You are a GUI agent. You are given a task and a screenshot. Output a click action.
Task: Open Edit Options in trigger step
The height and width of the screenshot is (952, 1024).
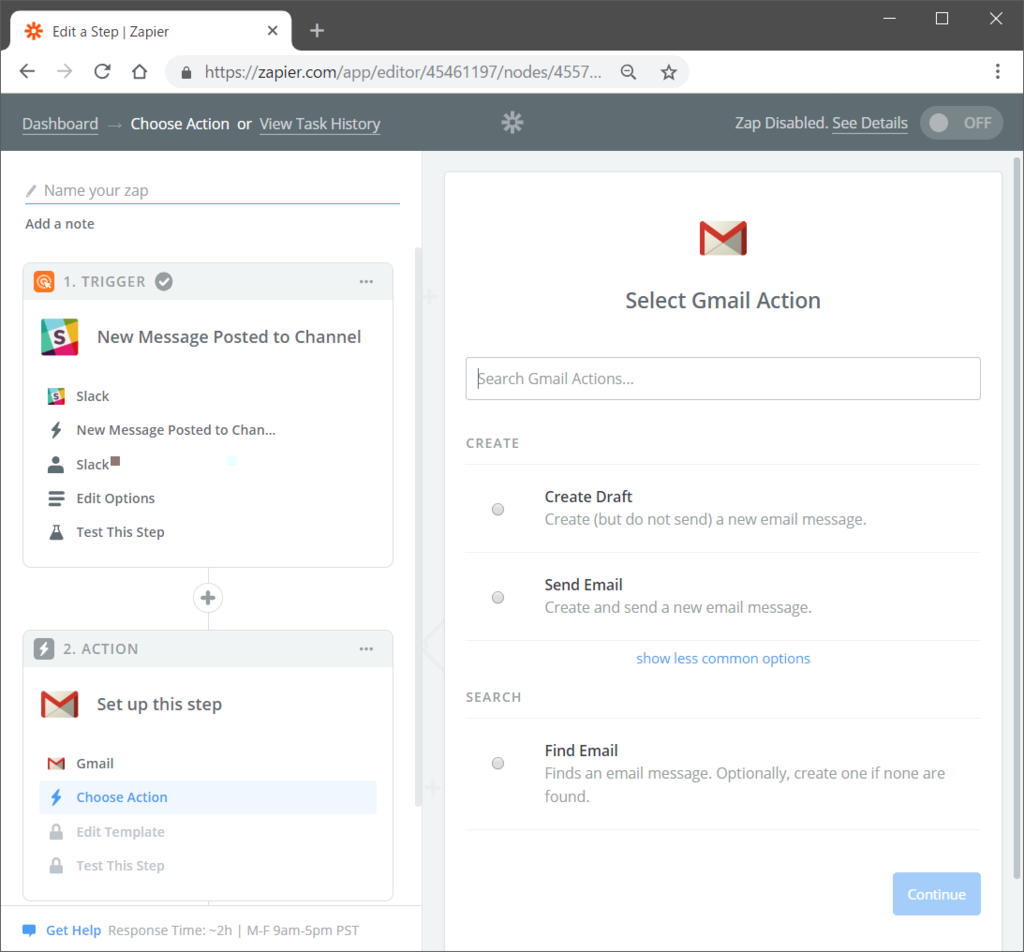tap(208, 498)
